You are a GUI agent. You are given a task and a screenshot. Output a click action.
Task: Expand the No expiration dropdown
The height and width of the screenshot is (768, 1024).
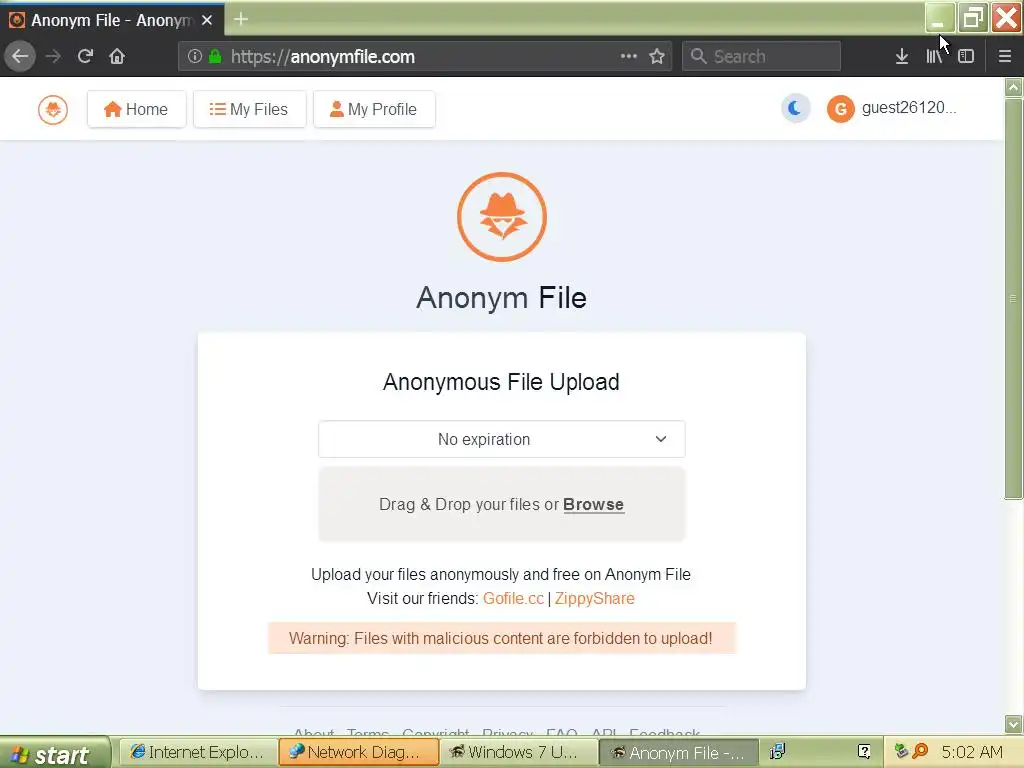pos(502,440)
